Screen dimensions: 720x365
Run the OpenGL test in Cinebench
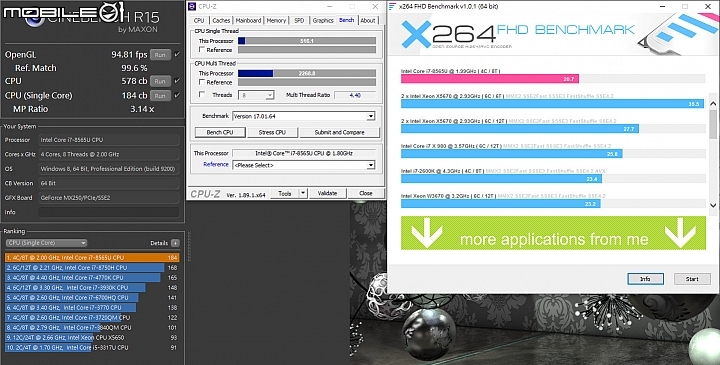click(x=160, y=55)
